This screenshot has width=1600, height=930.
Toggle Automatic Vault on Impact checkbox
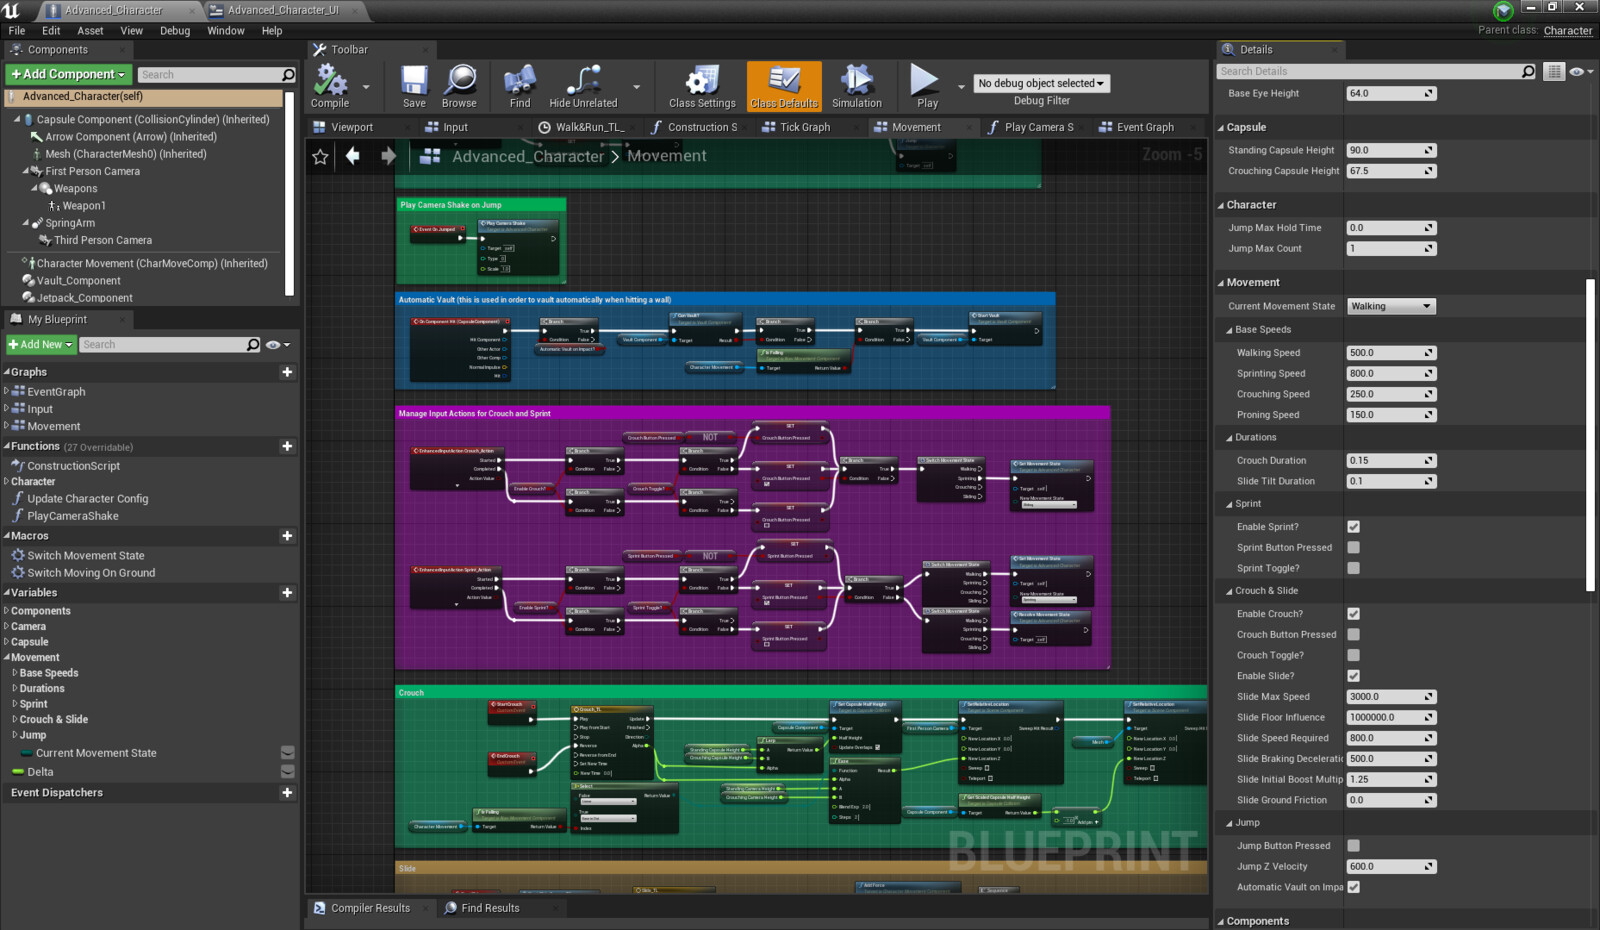[x=1353, y=887]
